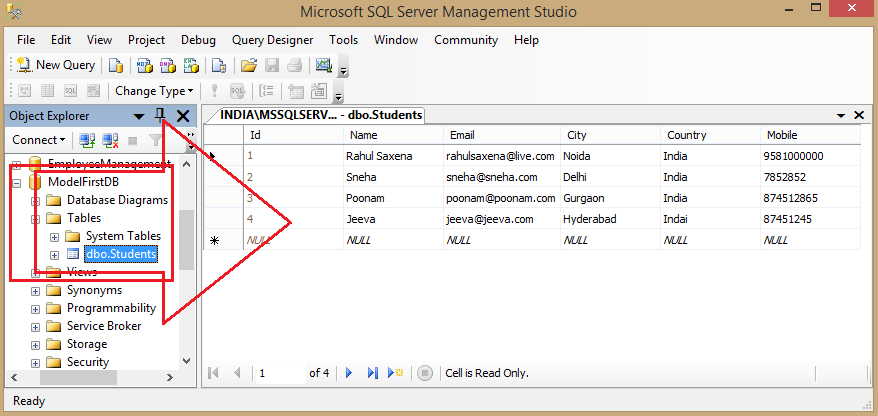Image resolution: width=878 pixels, height=416 pixels.
Task: Click the Open File folder icon
Action: point(249,66)
